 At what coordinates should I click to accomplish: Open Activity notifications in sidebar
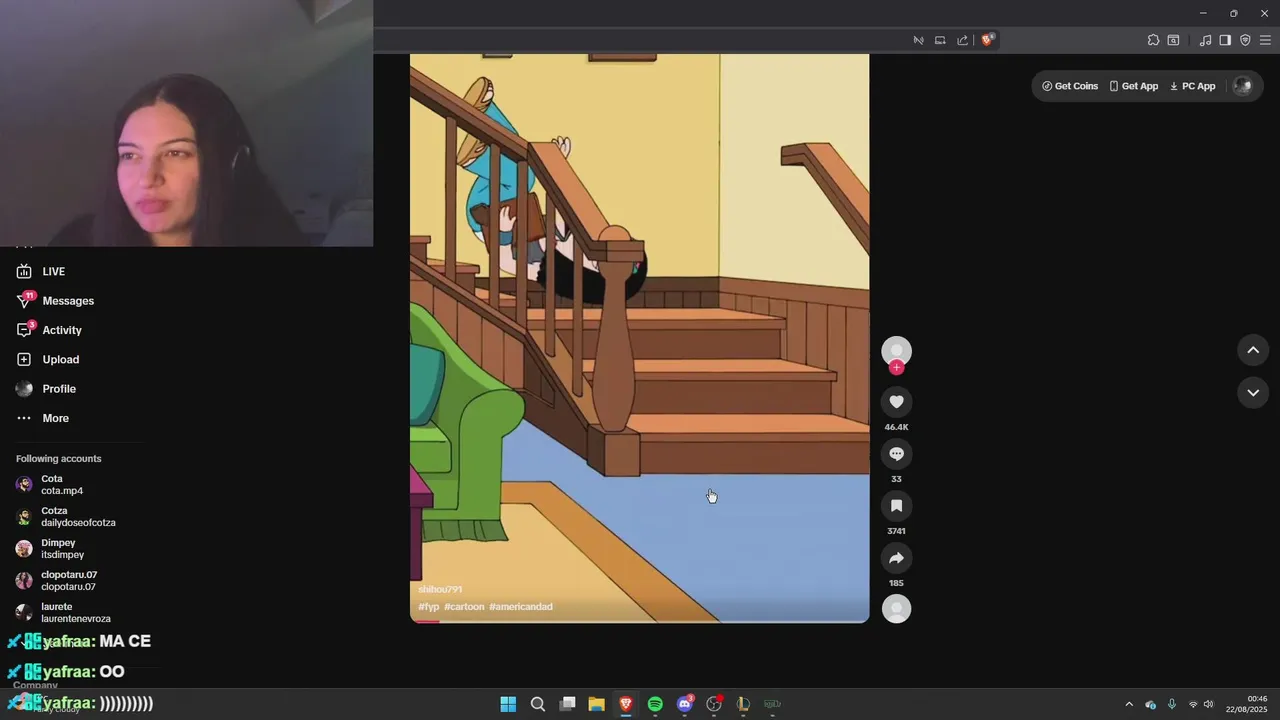49,330
